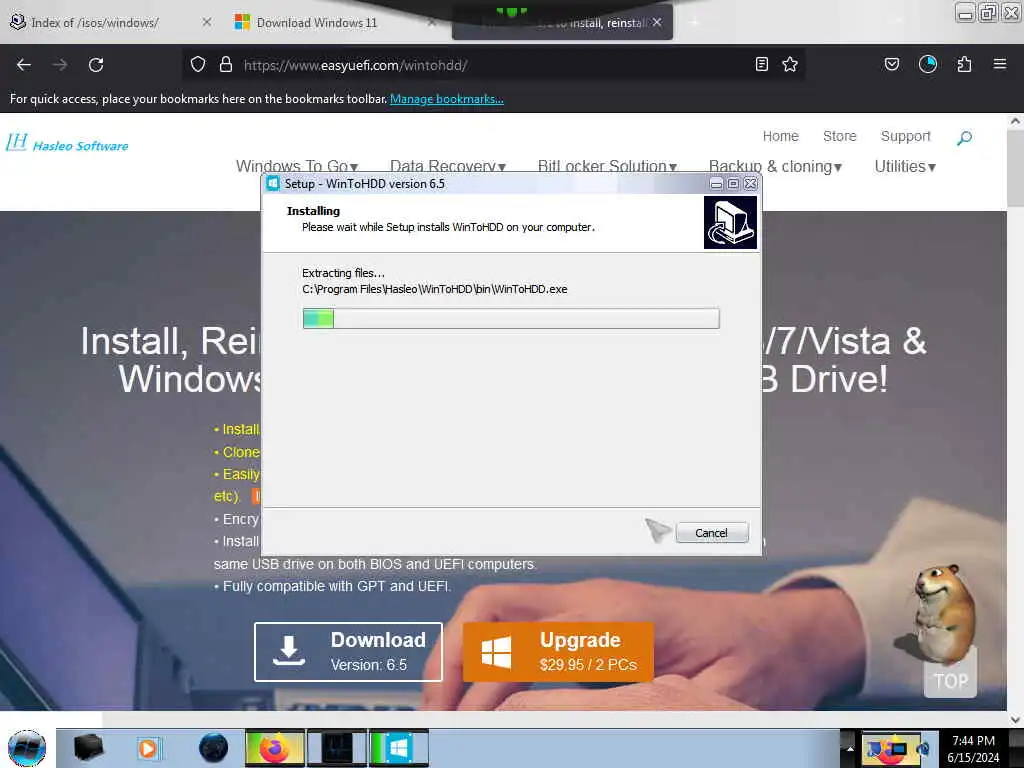Open the website search magnifier icon
The height and width of the screenshot is (768, 1024).
[x=965, y=137]
